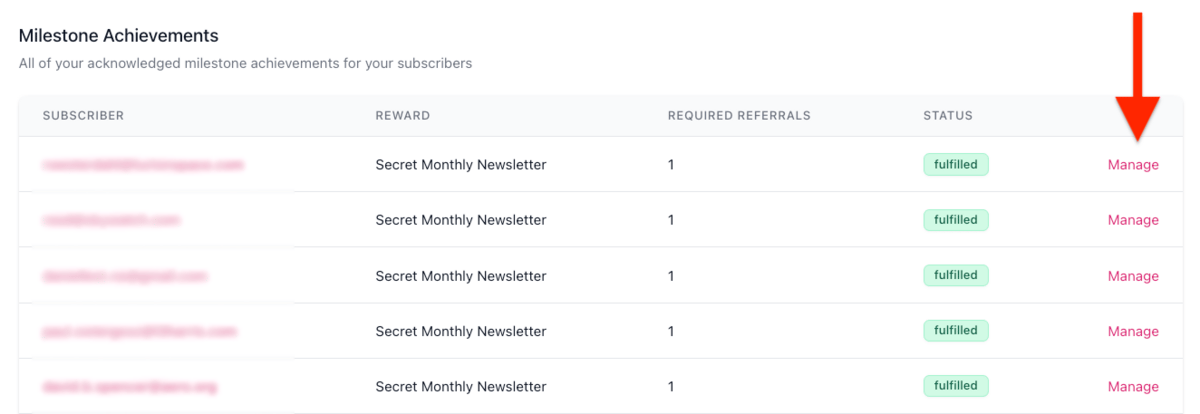
Task: Sort by the SUBSCRIBER column header
Action: (83, 116)
